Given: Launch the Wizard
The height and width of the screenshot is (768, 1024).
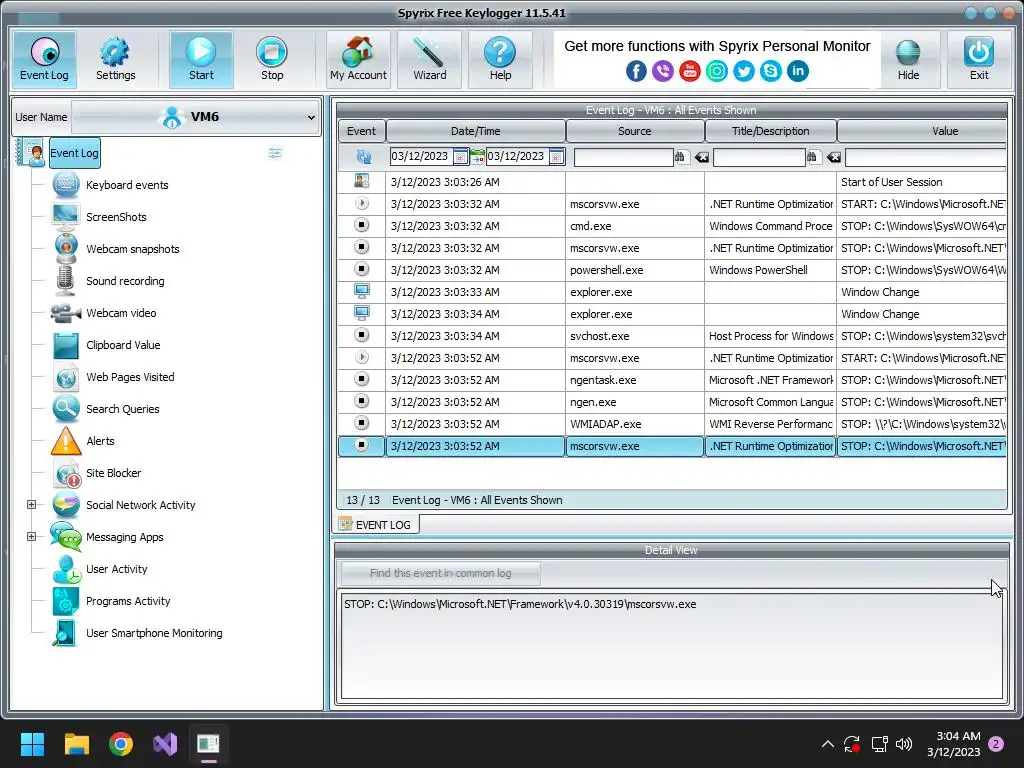Looking at the screenshot, I should click(x=430, y=59).
